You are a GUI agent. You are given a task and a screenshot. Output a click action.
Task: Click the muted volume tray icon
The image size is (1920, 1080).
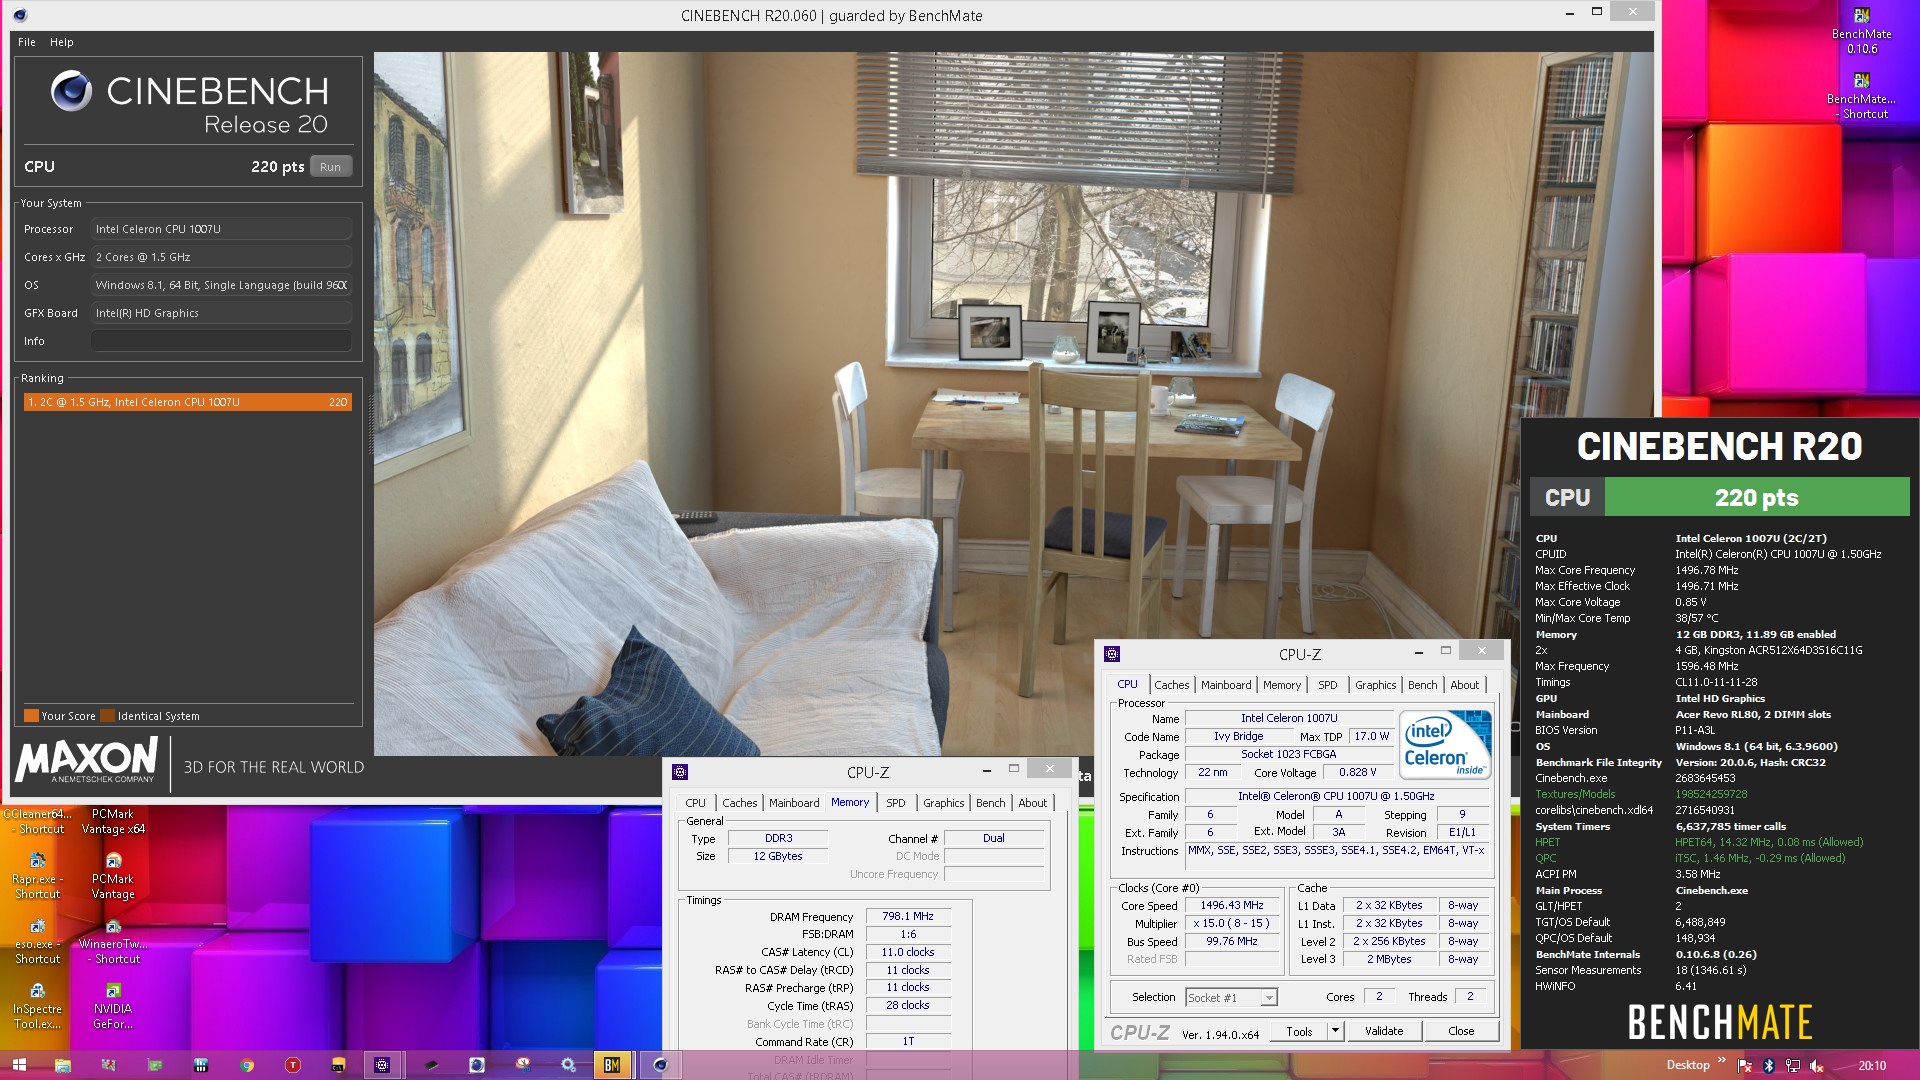(x=1817, y=1065)
